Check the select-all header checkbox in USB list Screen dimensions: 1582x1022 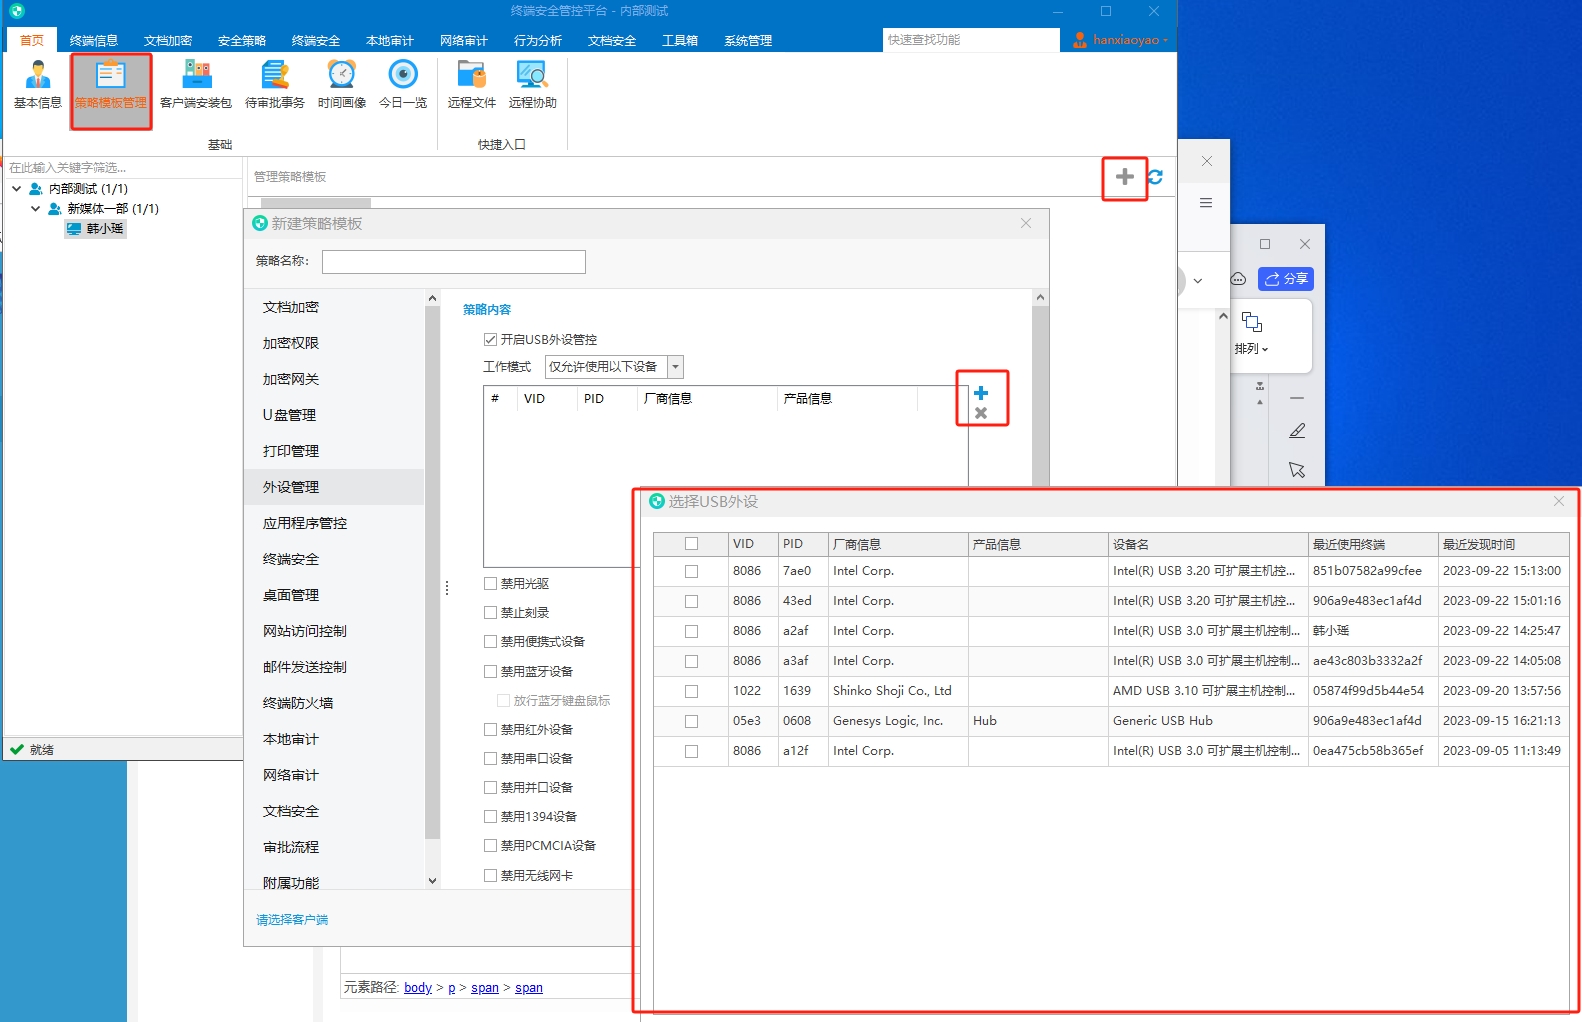(691, 544)
